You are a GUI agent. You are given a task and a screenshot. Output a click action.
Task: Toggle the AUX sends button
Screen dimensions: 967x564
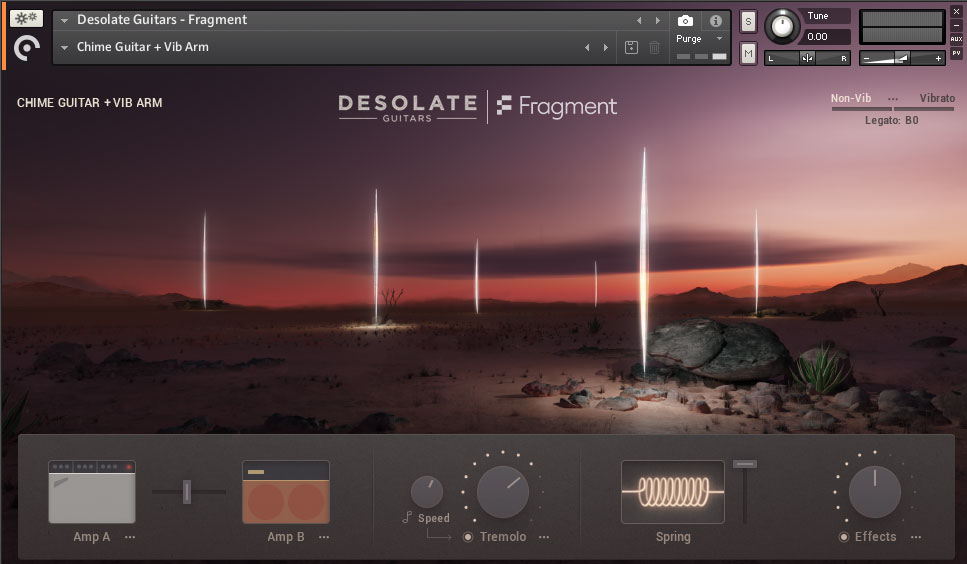pyautogui.click(x=956, y=39)
